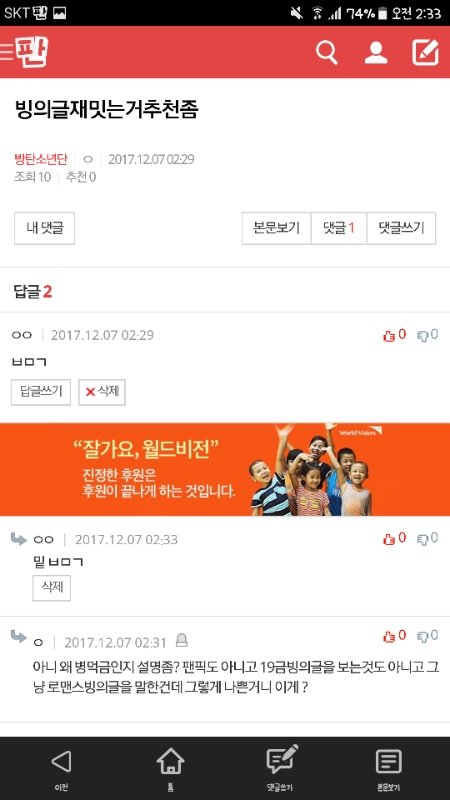450x800 pixels.
Task: Tap the 댓글쓰기 tab button
Action: pos(401,228)
